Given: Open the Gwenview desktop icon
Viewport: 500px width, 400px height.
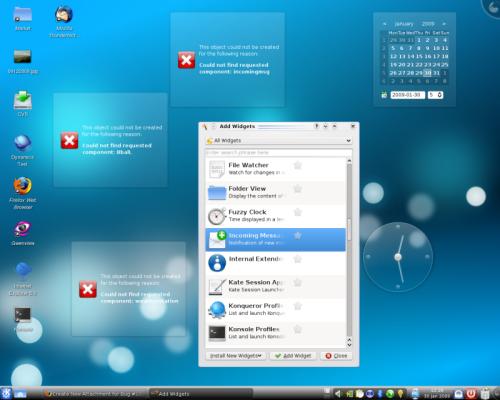Looking at the screenshot, I should pyautogui.click(x=22, y=229).
